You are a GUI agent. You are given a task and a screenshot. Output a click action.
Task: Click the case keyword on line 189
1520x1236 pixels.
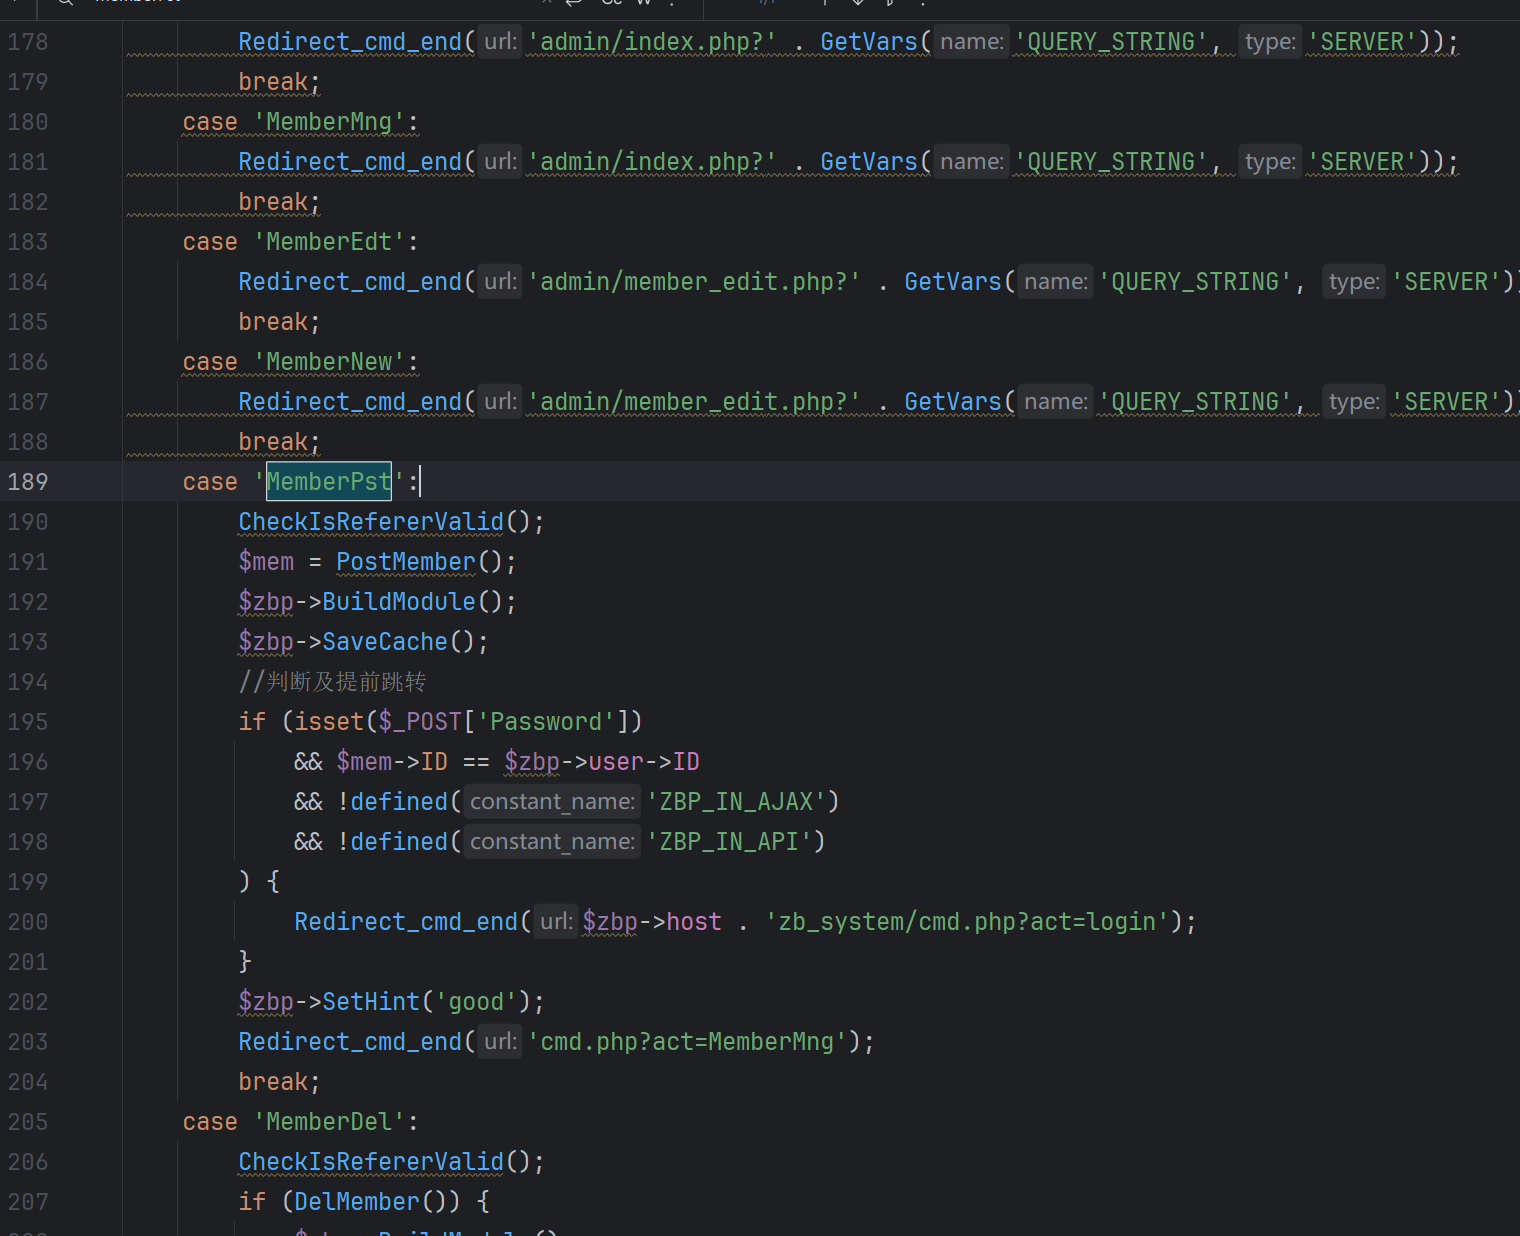[210, 482]
